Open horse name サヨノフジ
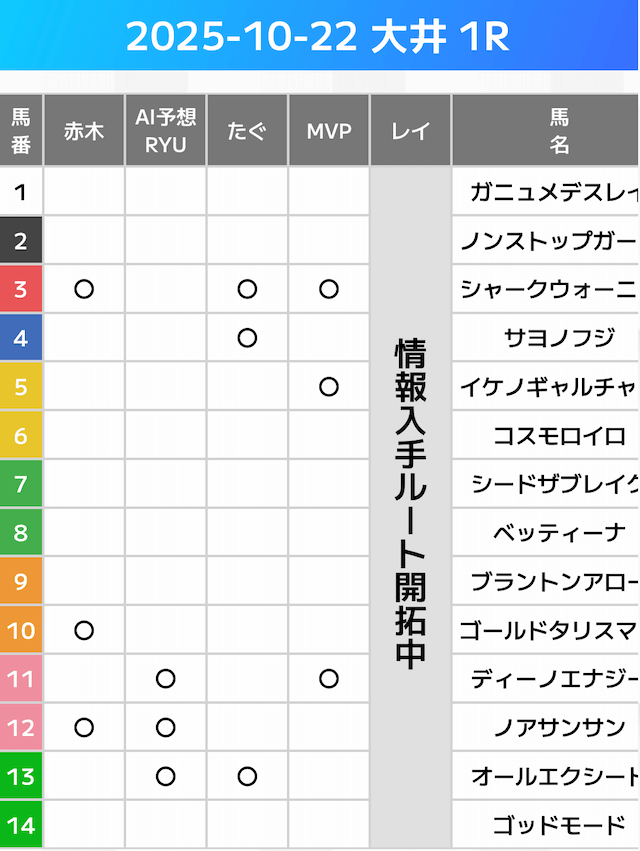Viewport: 640px width, 851px height. coord(559,338)
